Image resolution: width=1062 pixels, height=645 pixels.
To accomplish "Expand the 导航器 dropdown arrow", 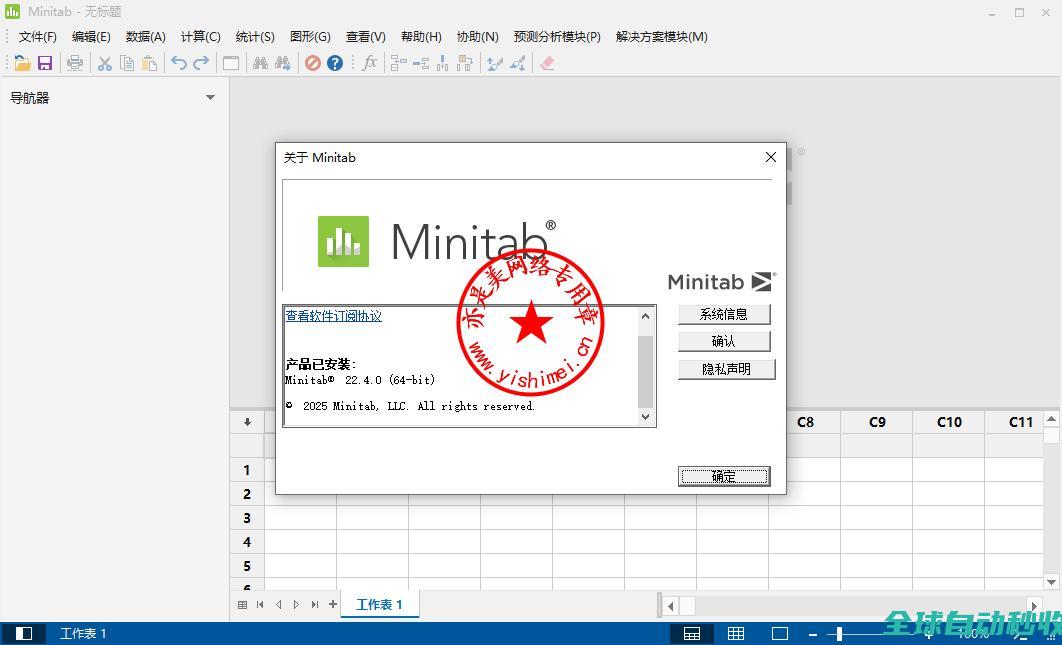I will [x=210, y=98].
